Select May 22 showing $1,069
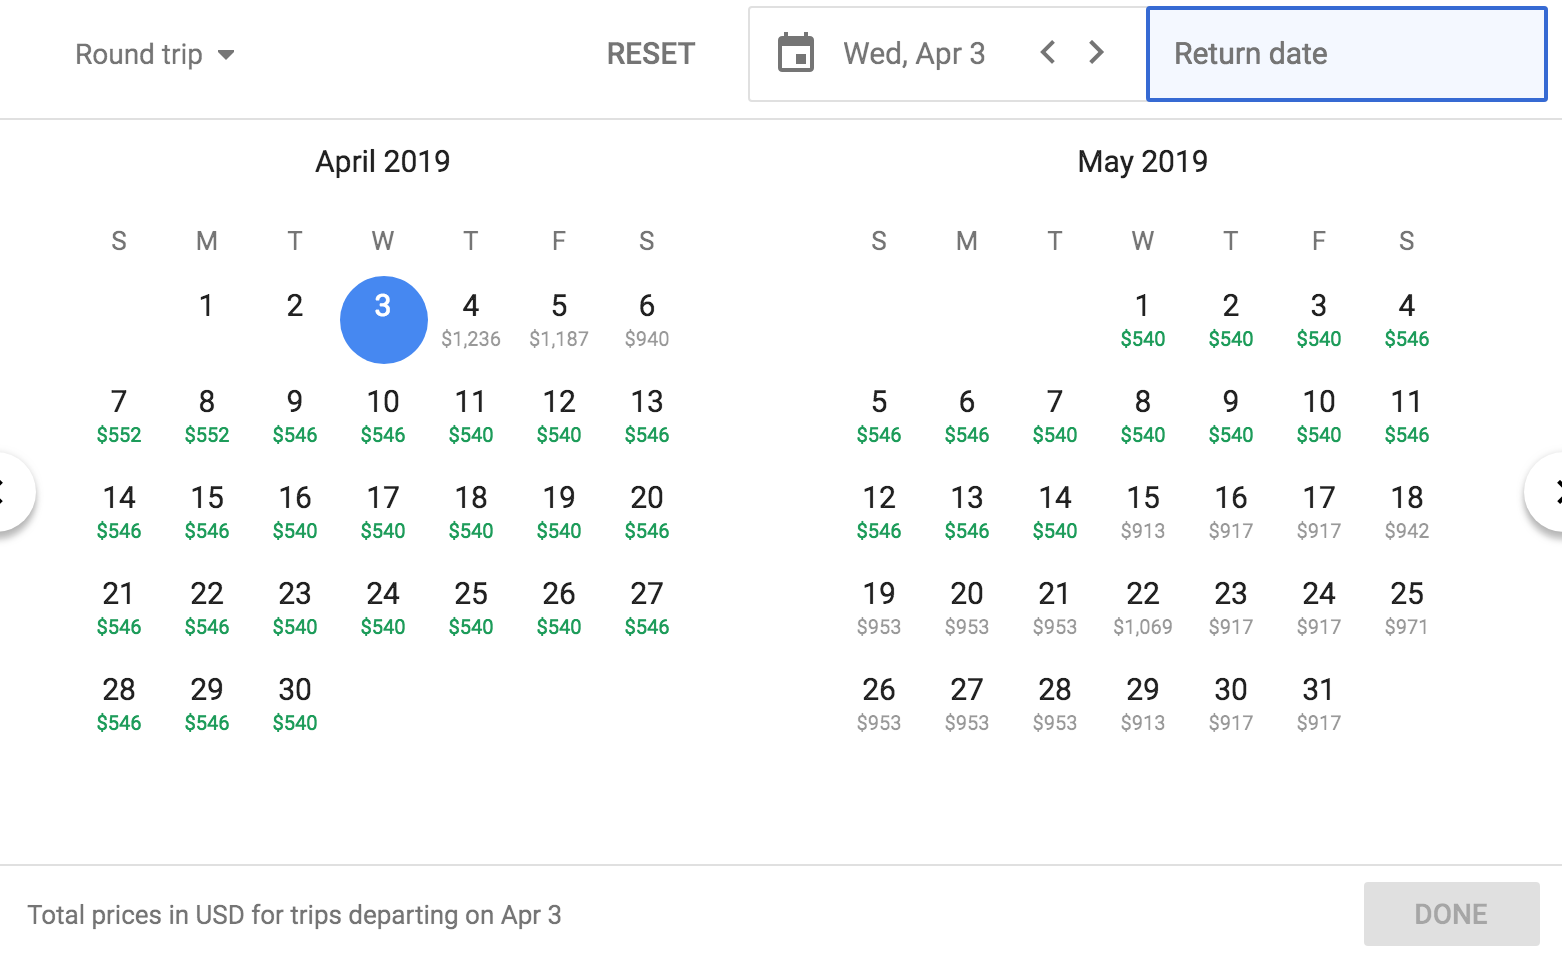 (x=1143, y=607)
